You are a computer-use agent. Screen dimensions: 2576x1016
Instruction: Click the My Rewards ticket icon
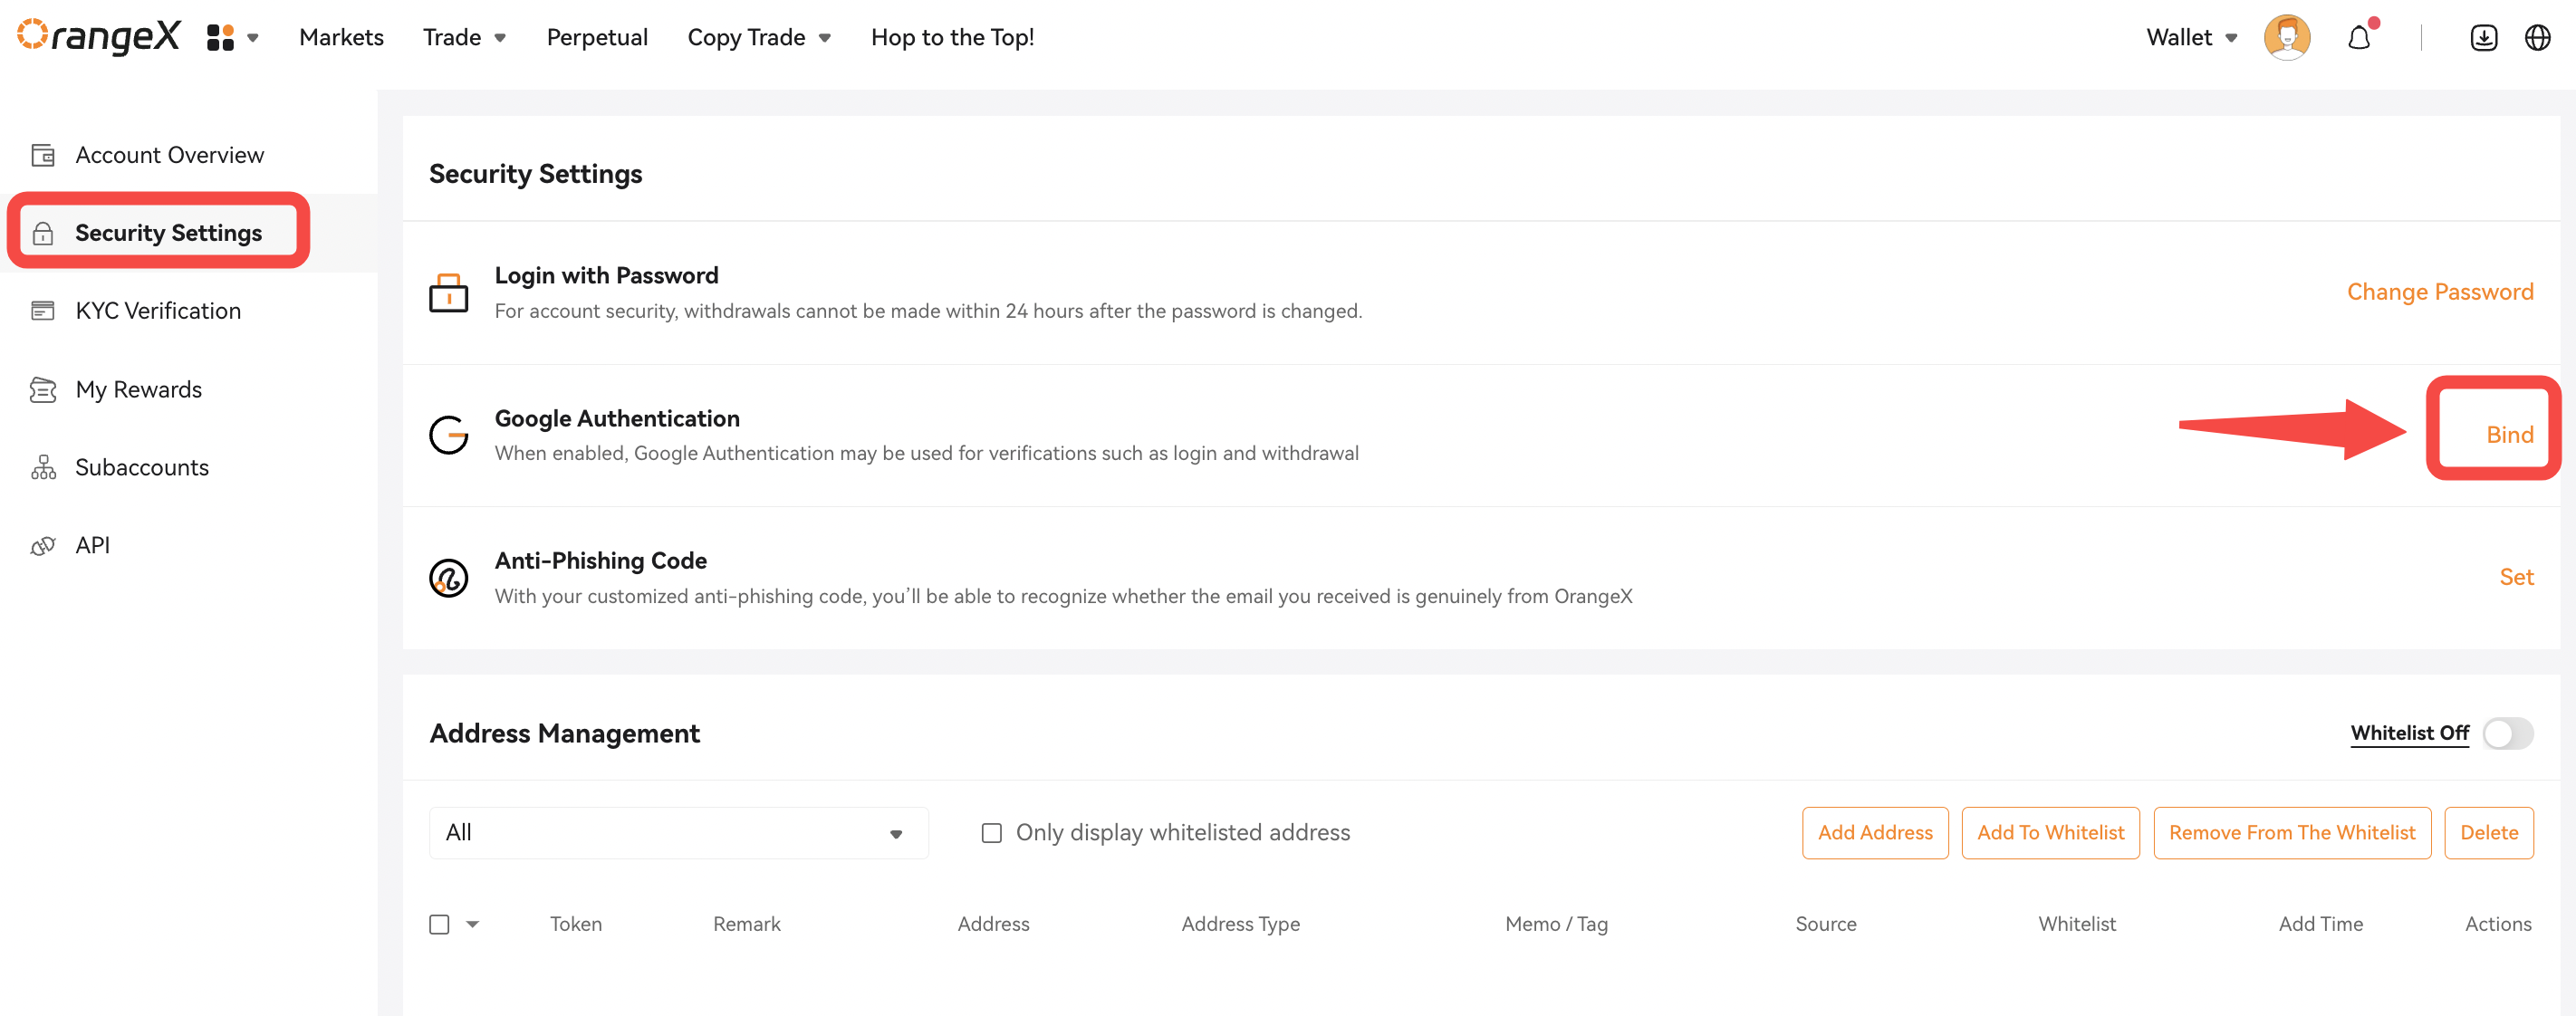pyautogui.click(x=43, y=389)
